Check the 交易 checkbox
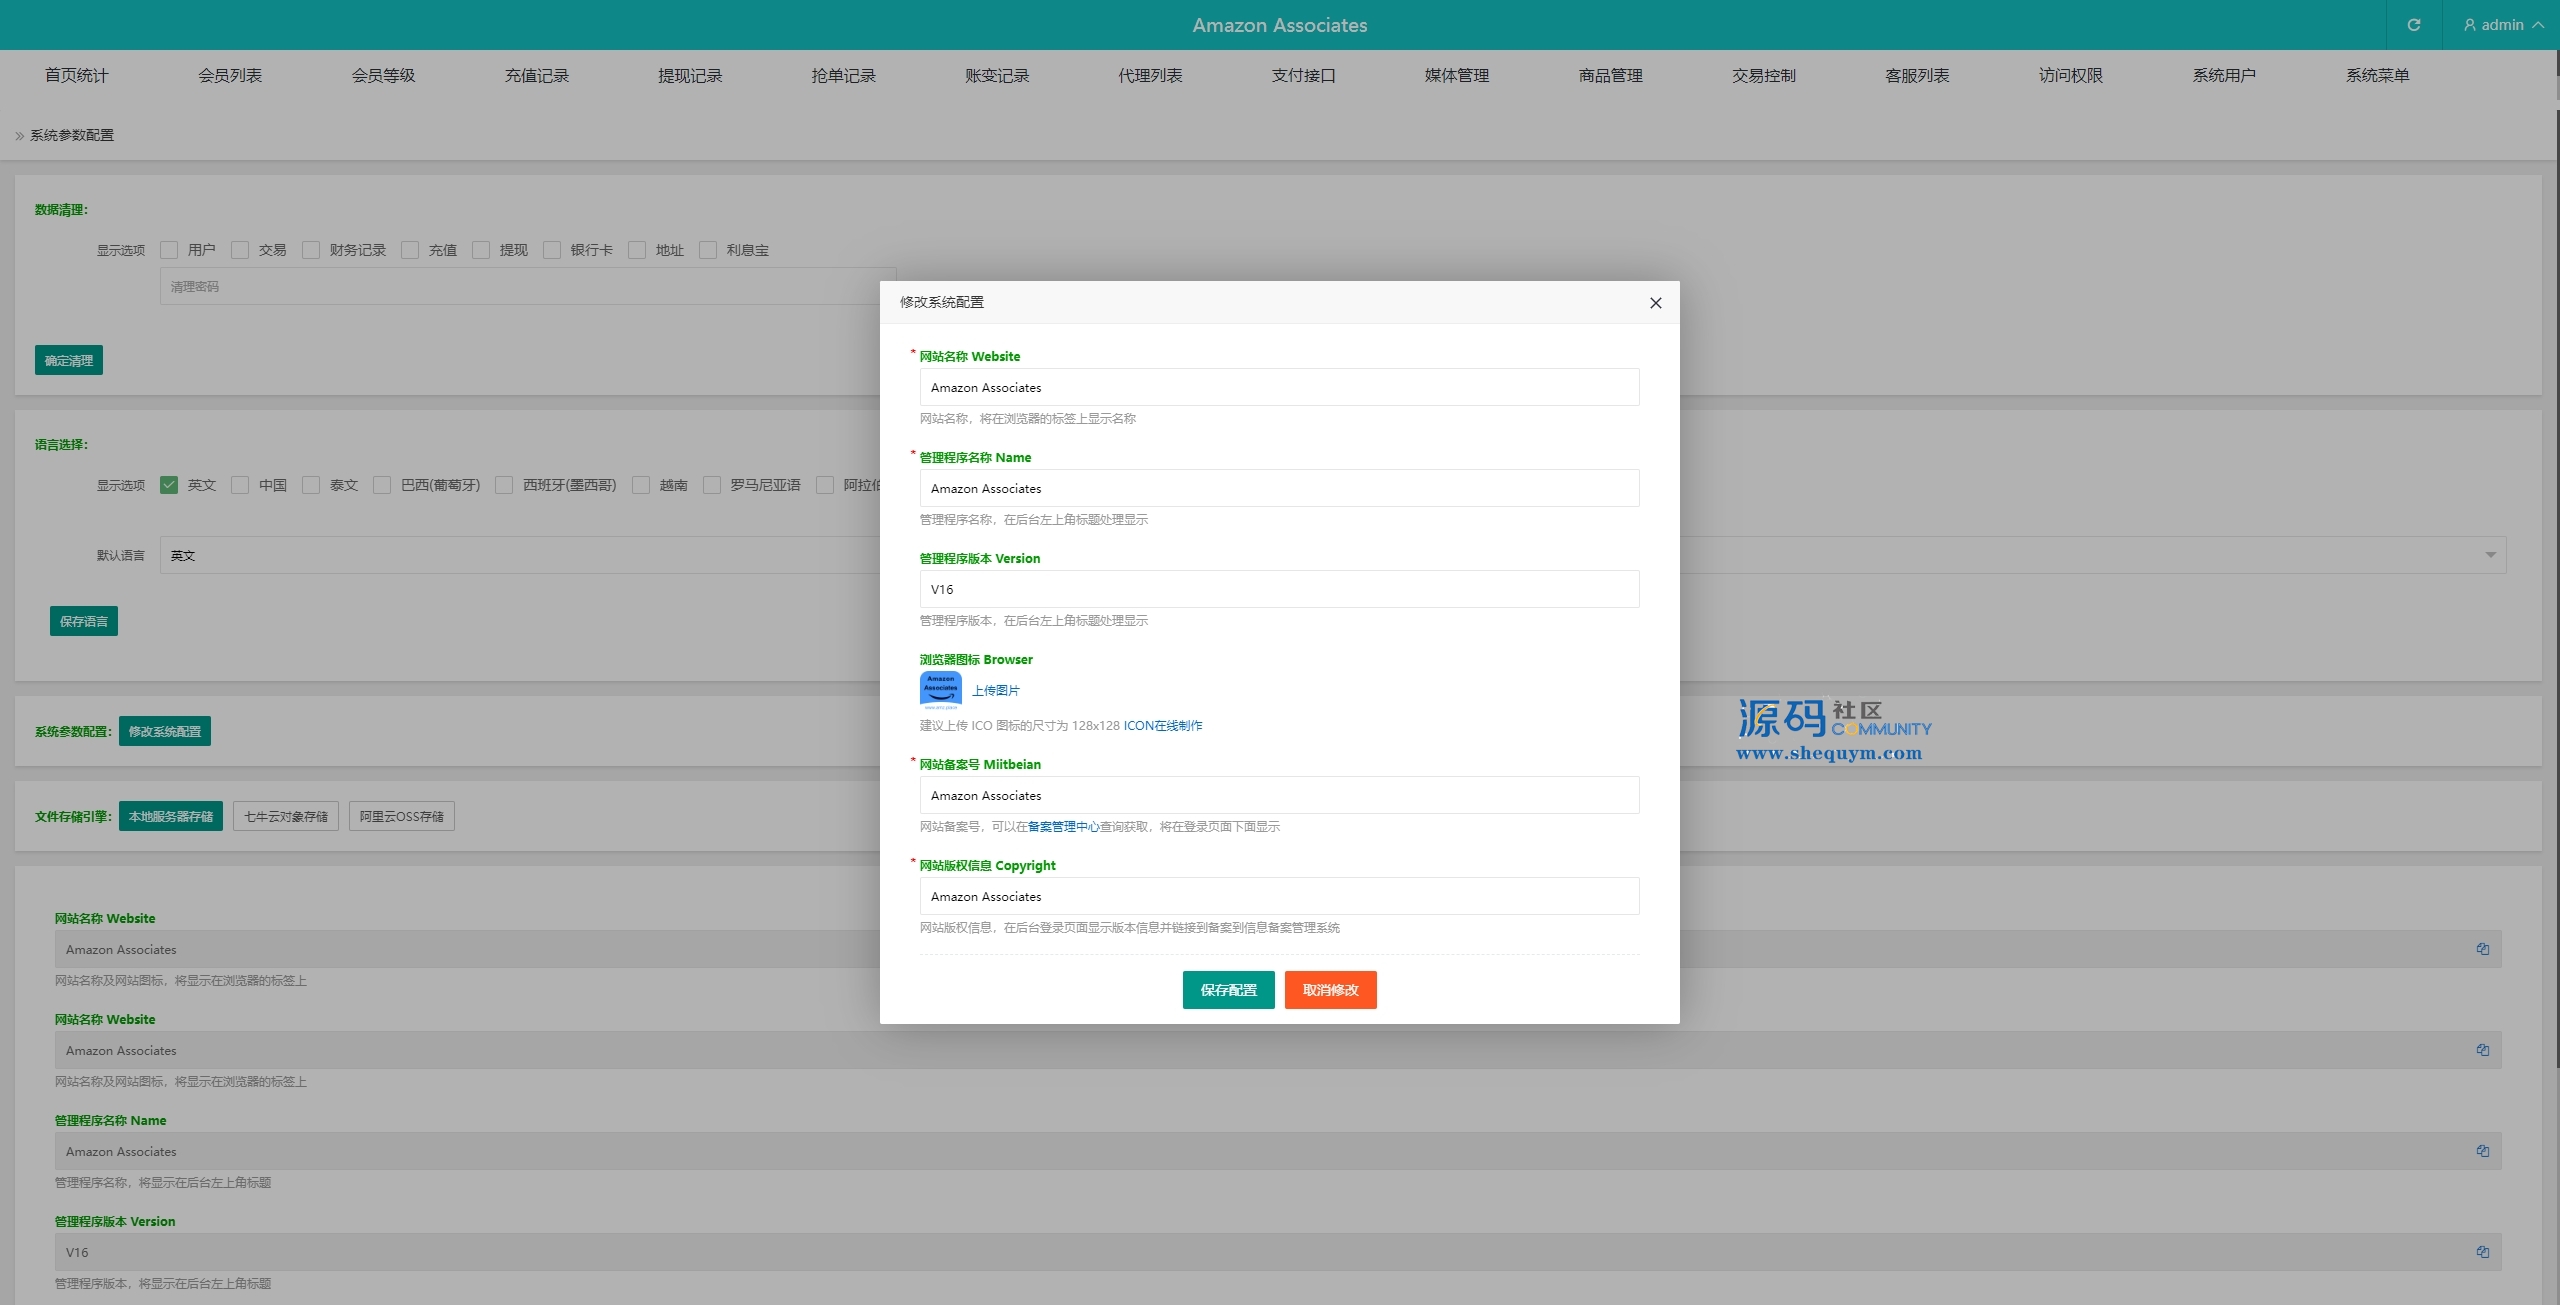 [x=240, y=250]
